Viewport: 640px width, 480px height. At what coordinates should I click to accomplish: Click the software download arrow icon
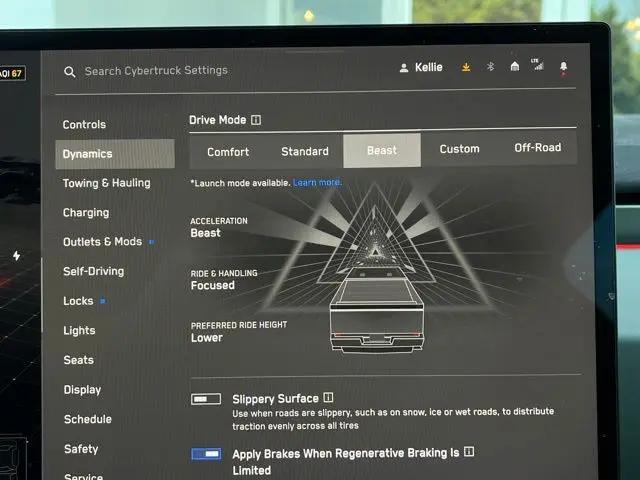click(466, 67)
